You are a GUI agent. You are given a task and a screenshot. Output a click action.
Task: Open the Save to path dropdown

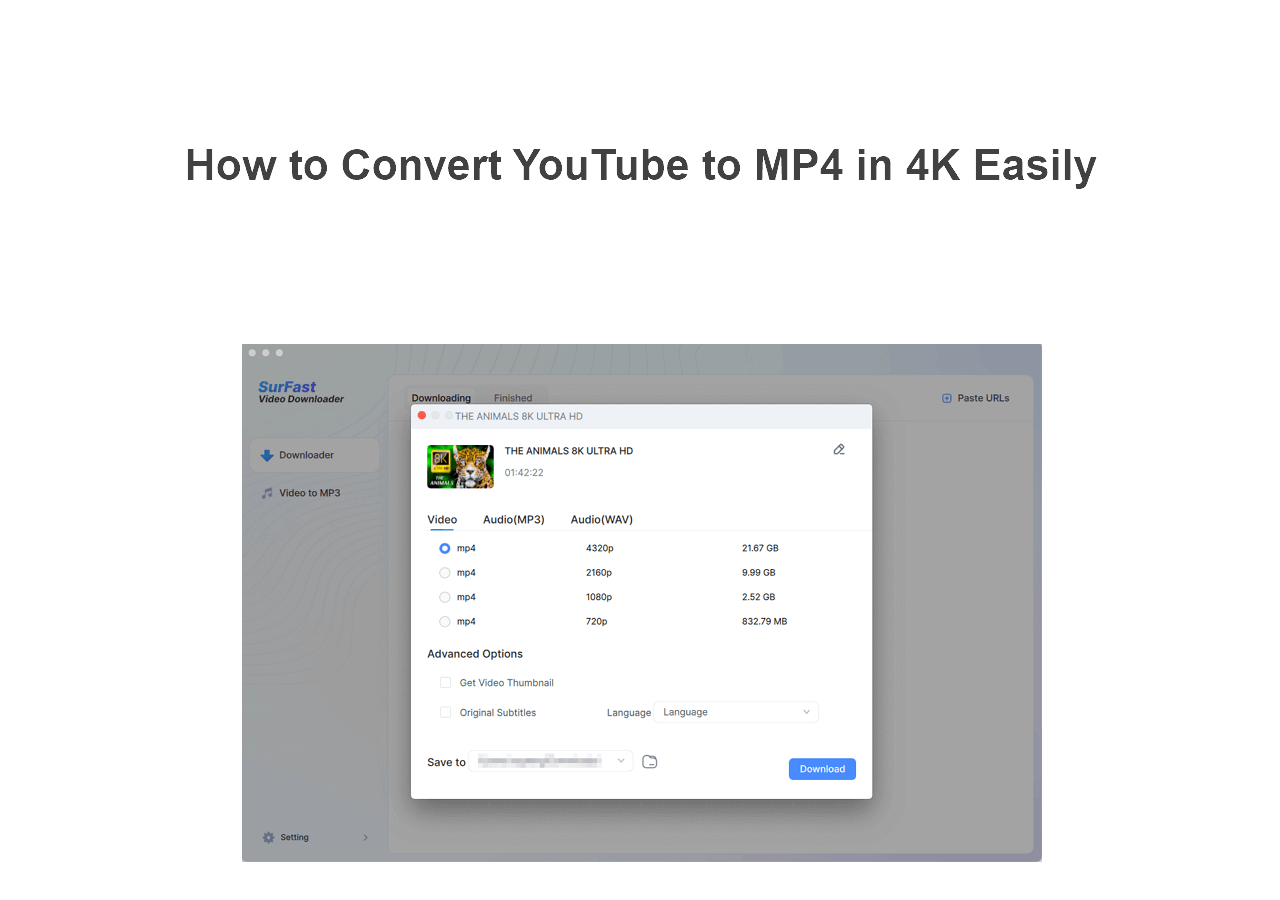click(x=551, y=762)
